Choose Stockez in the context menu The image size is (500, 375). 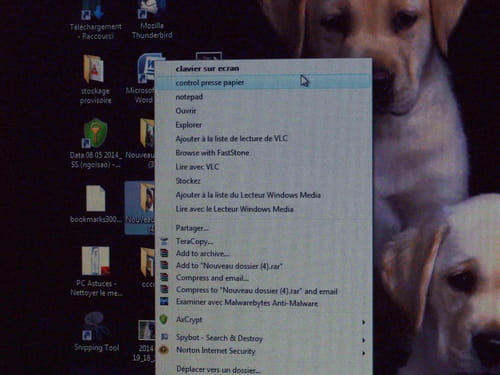263,181
